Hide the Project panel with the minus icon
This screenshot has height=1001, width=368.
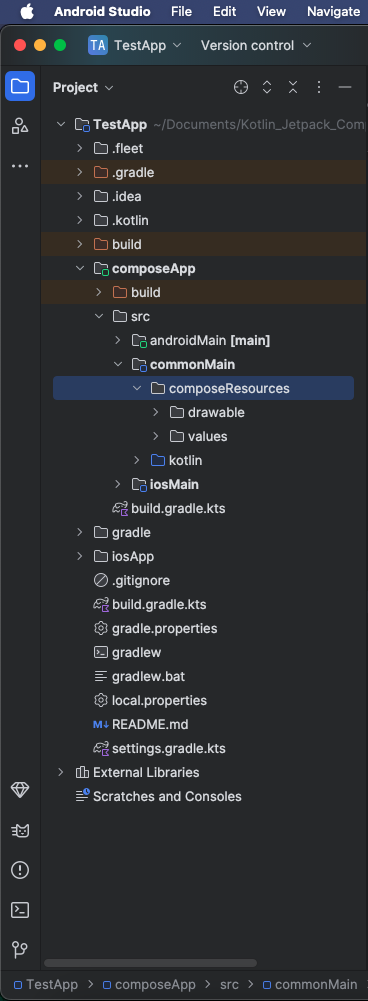click(x=345, y=87)
